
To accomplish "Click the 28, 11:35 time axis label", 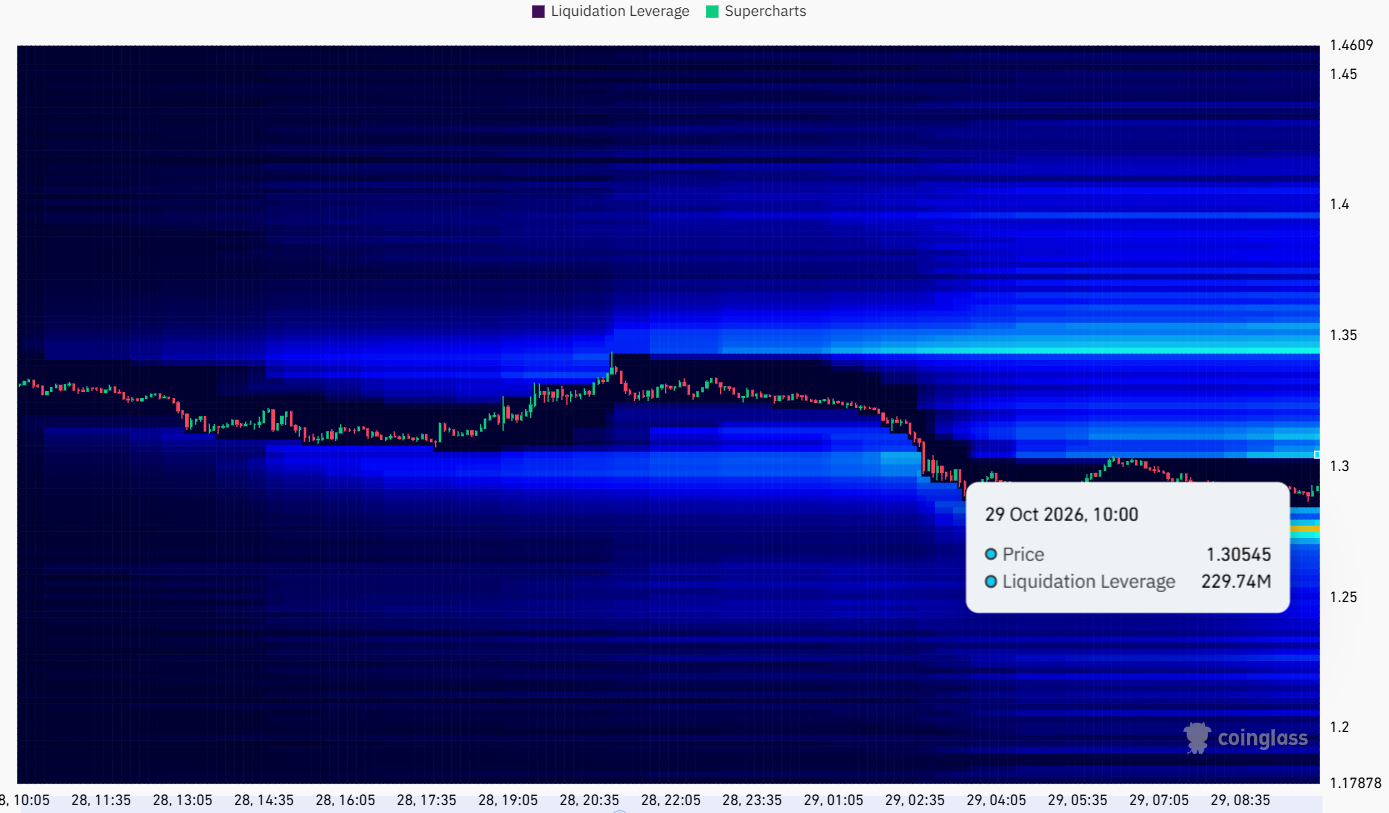I will (101, 800).
